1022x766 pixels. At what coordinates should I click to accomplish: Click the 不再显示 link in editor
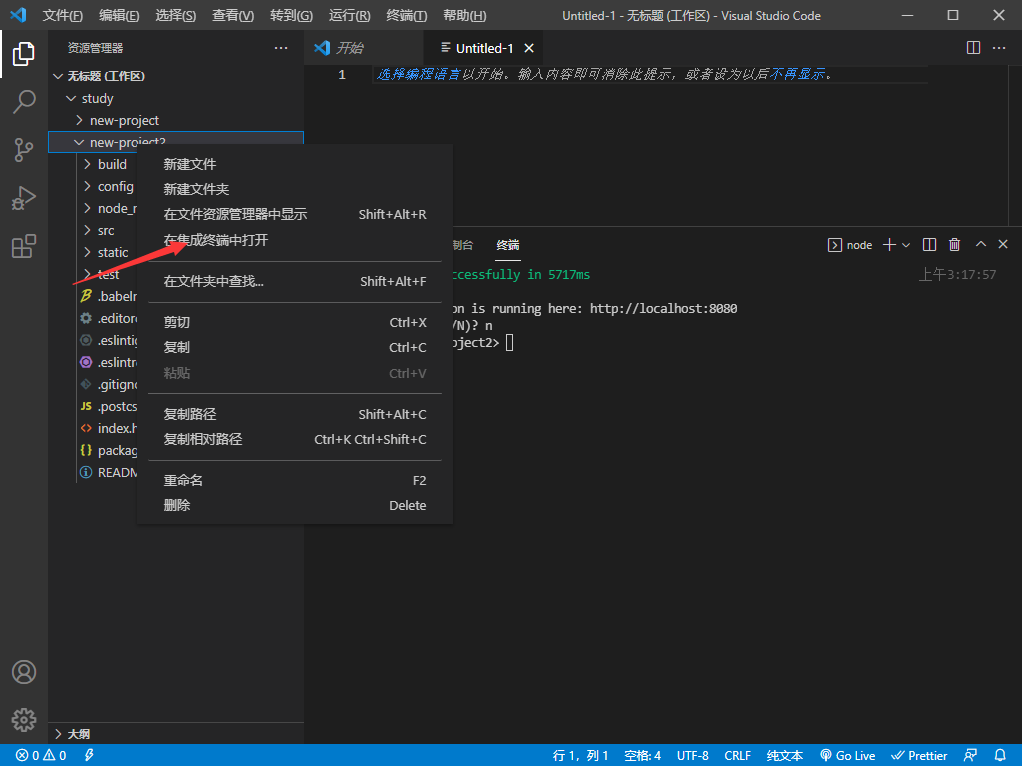click(x=797, y=74)
